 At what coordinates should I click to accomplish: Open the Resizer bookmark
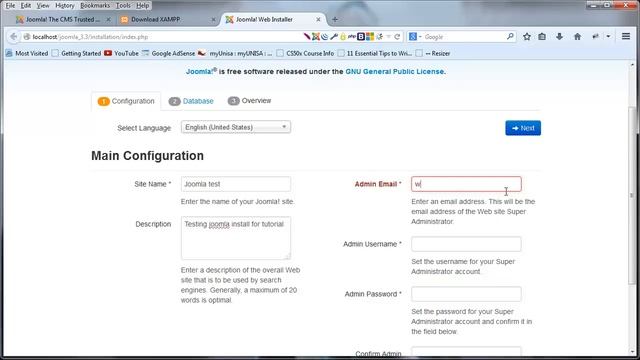click(x=433, y=53)
